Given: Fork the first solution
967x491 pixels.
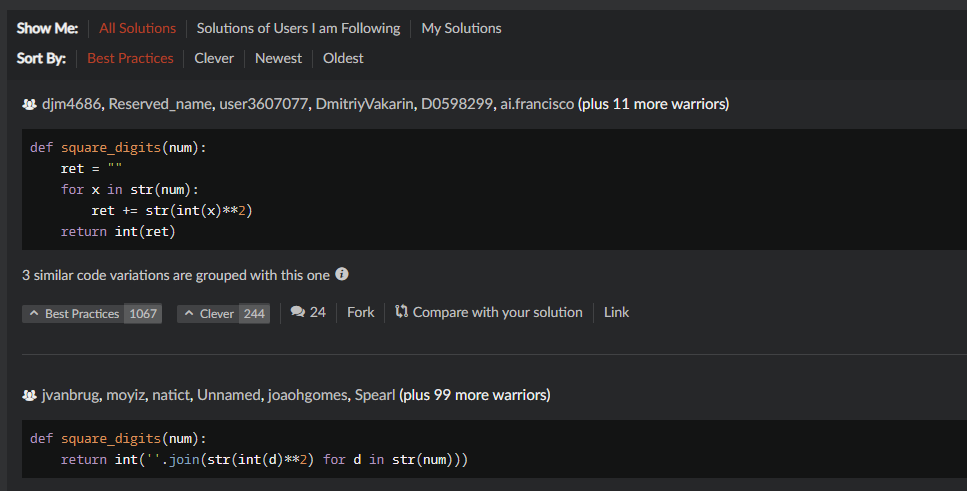Looking at the screenshot, I should click(x=360, y=312).
